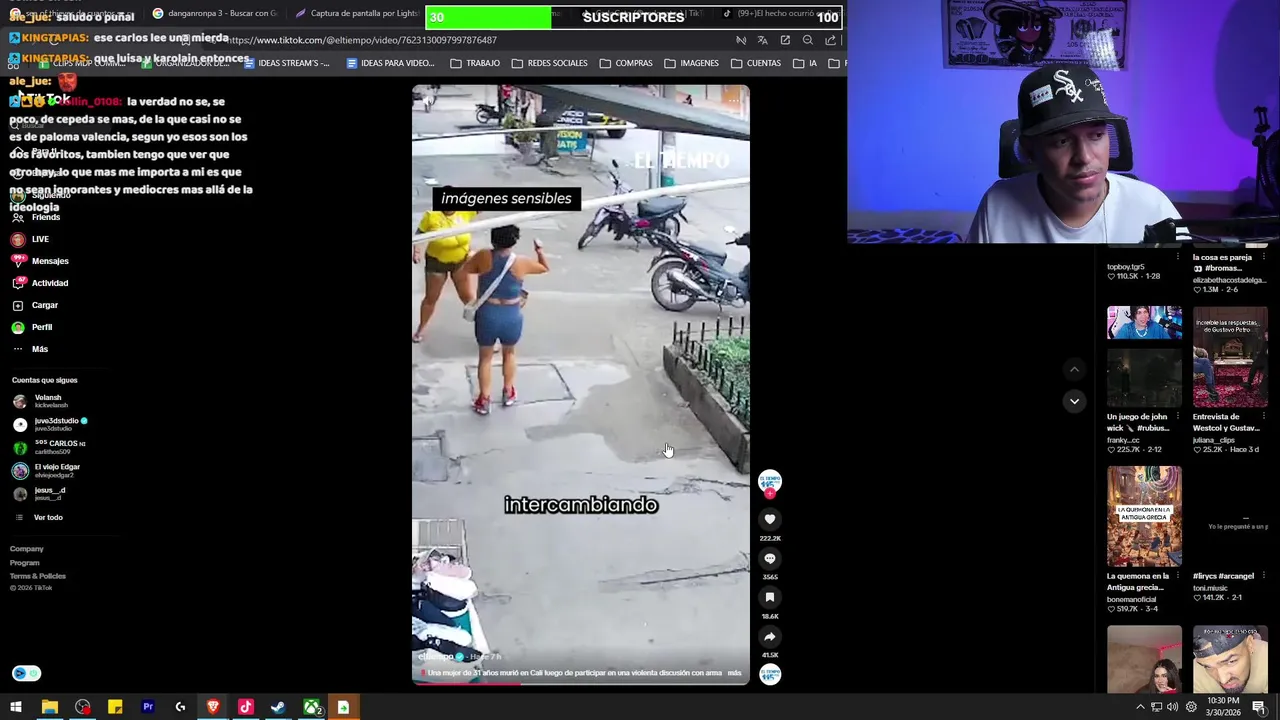The image size is (1280, 720).
Task: Save video with the bookmark icon
Action: coord(769,597)
